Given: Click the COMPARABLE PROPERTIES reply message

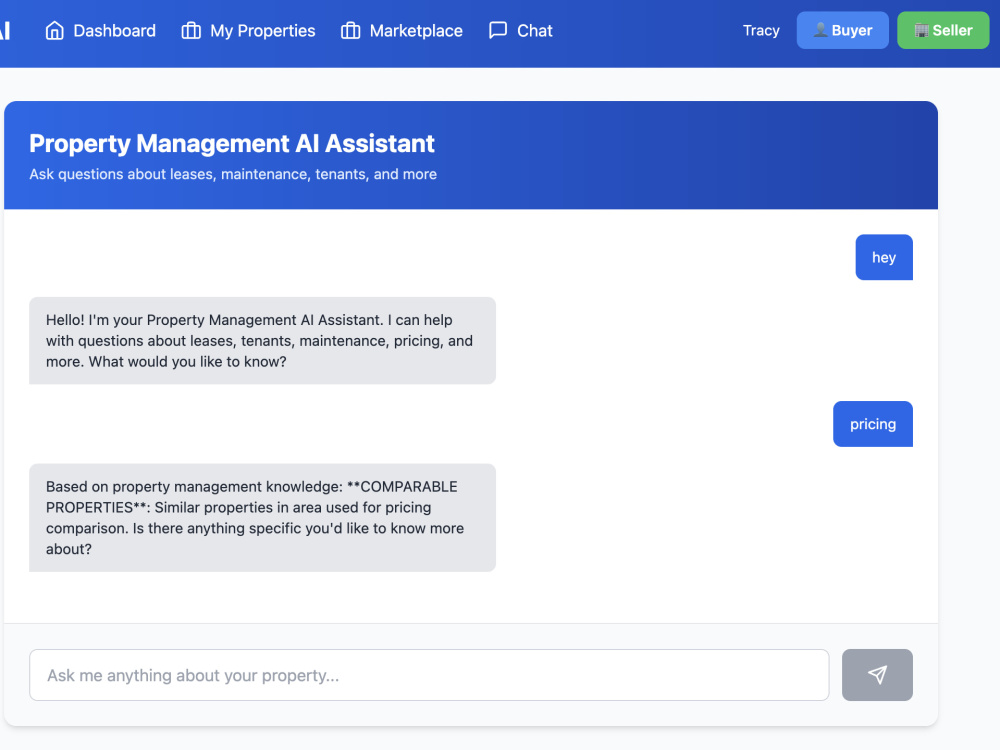Looking at the screenshot, I should [262, 518].
